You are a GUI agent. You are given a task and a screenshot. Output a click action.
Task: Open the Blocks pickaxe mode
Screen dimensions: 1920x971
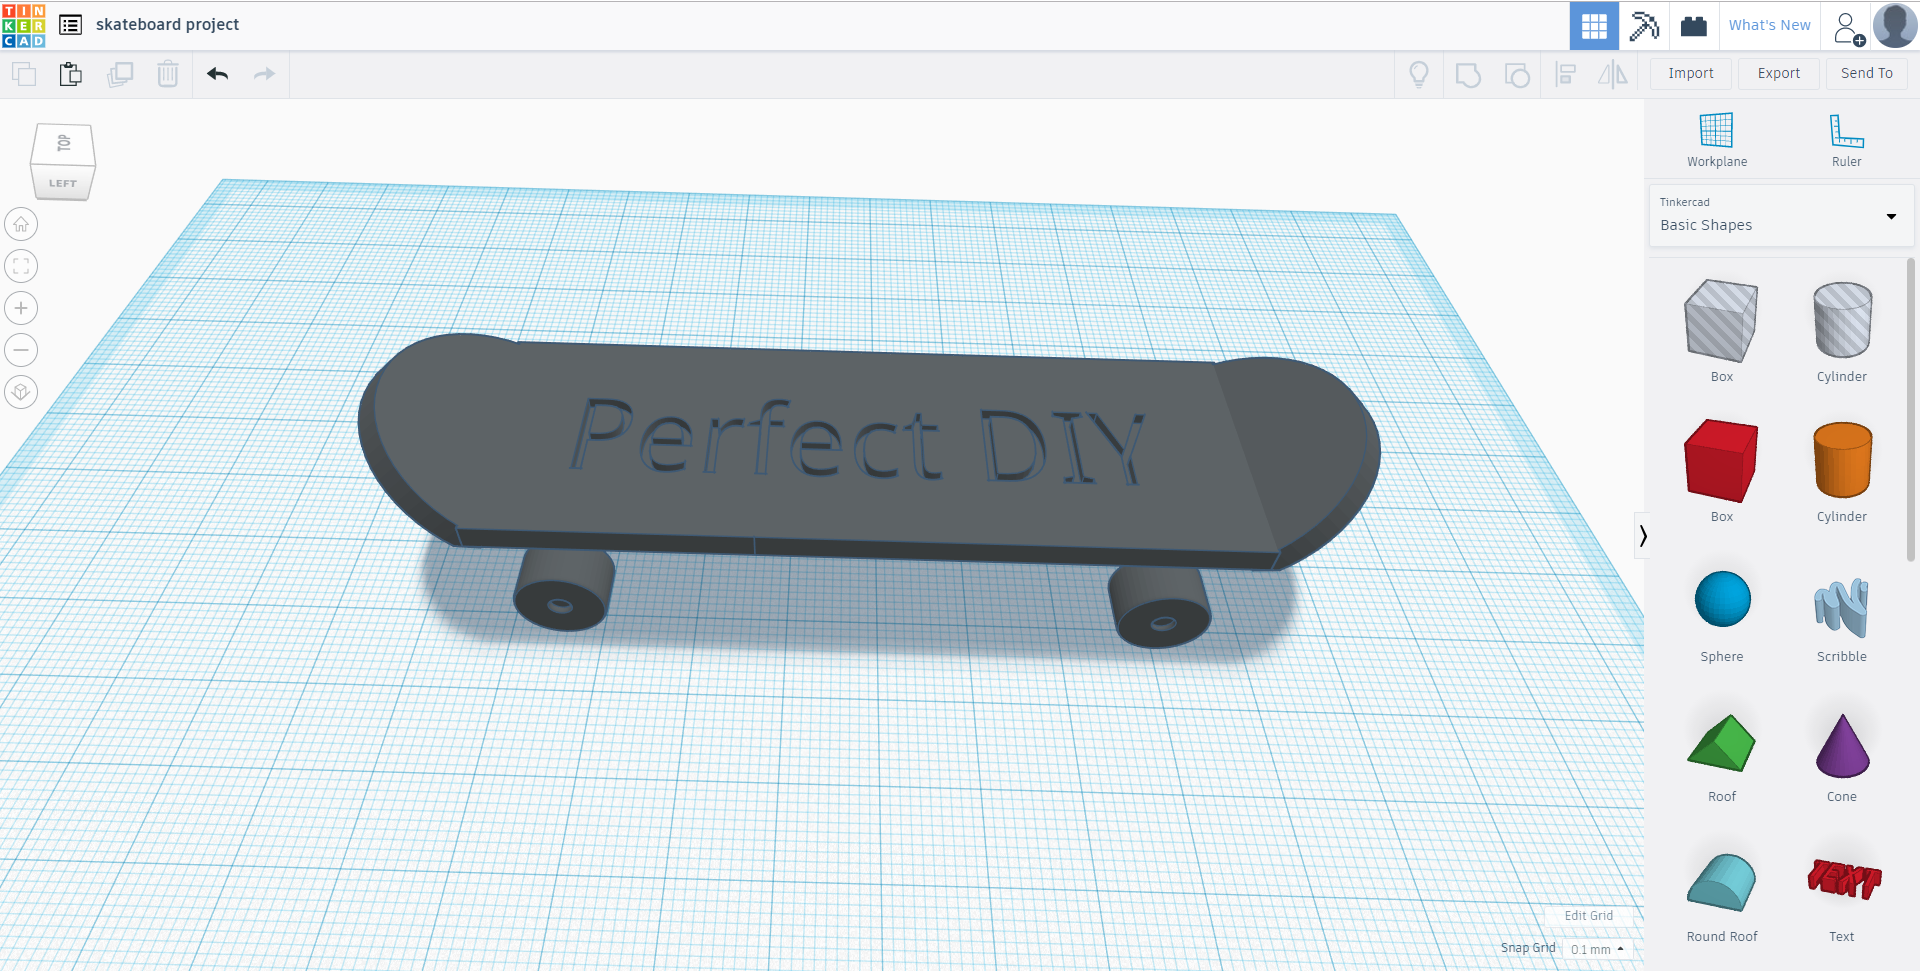tap(1644, 25)
